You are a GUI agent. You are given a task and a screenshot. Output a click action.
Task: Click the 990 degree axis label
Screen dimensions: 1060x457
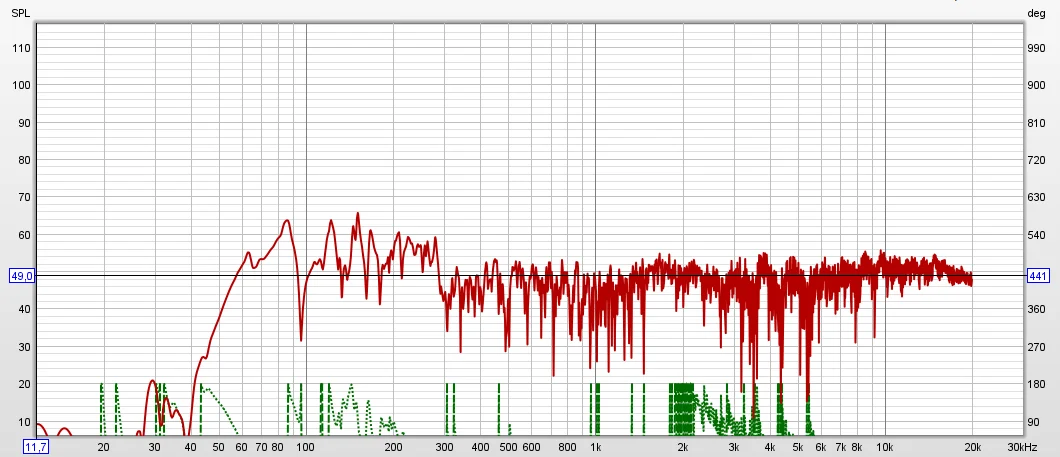pos(1036,48)
